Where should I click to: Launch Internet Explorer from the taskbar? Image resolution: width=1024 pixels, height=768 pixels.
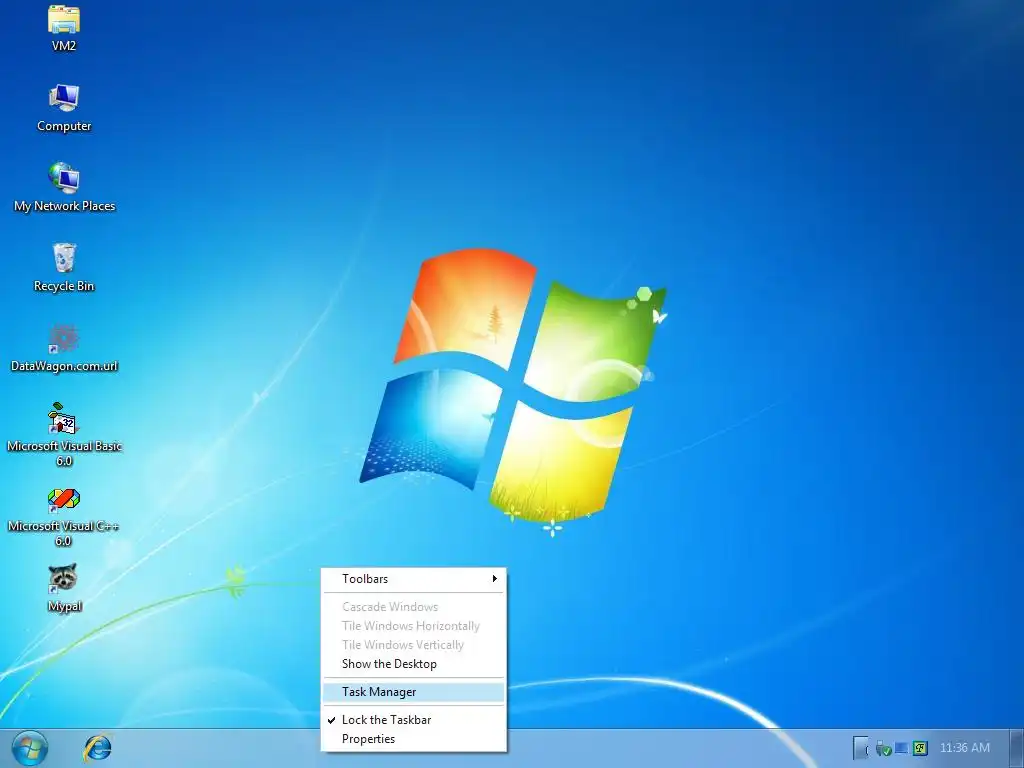[x=98, y=748]
